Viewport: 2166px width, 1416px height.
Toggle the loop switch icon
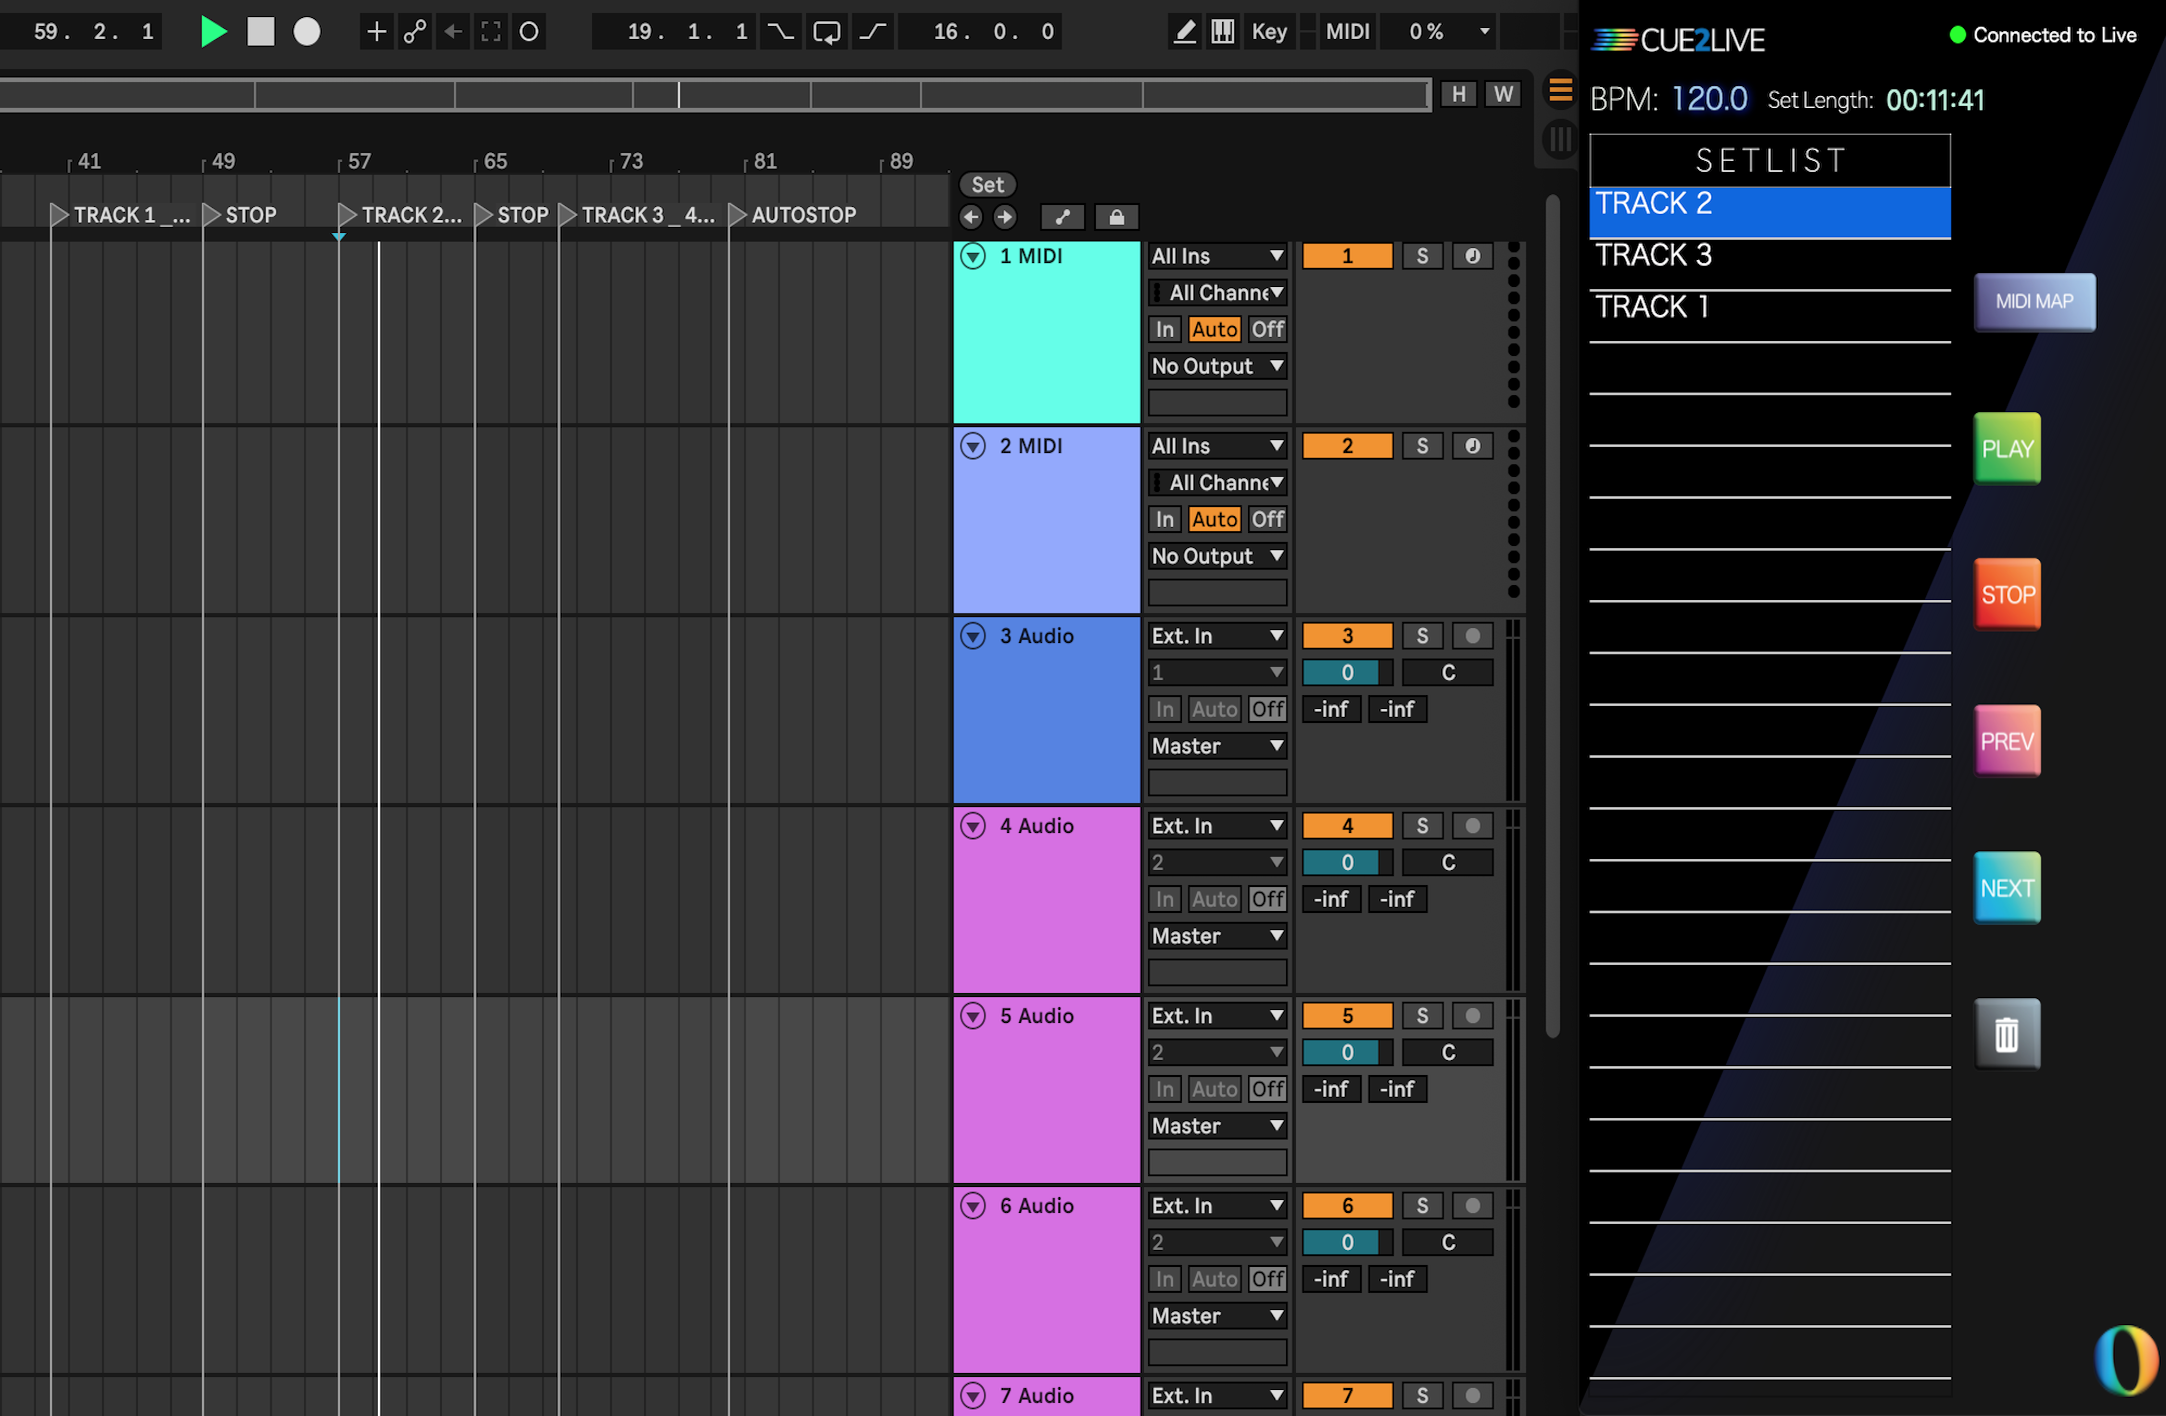tap(826, 32)
